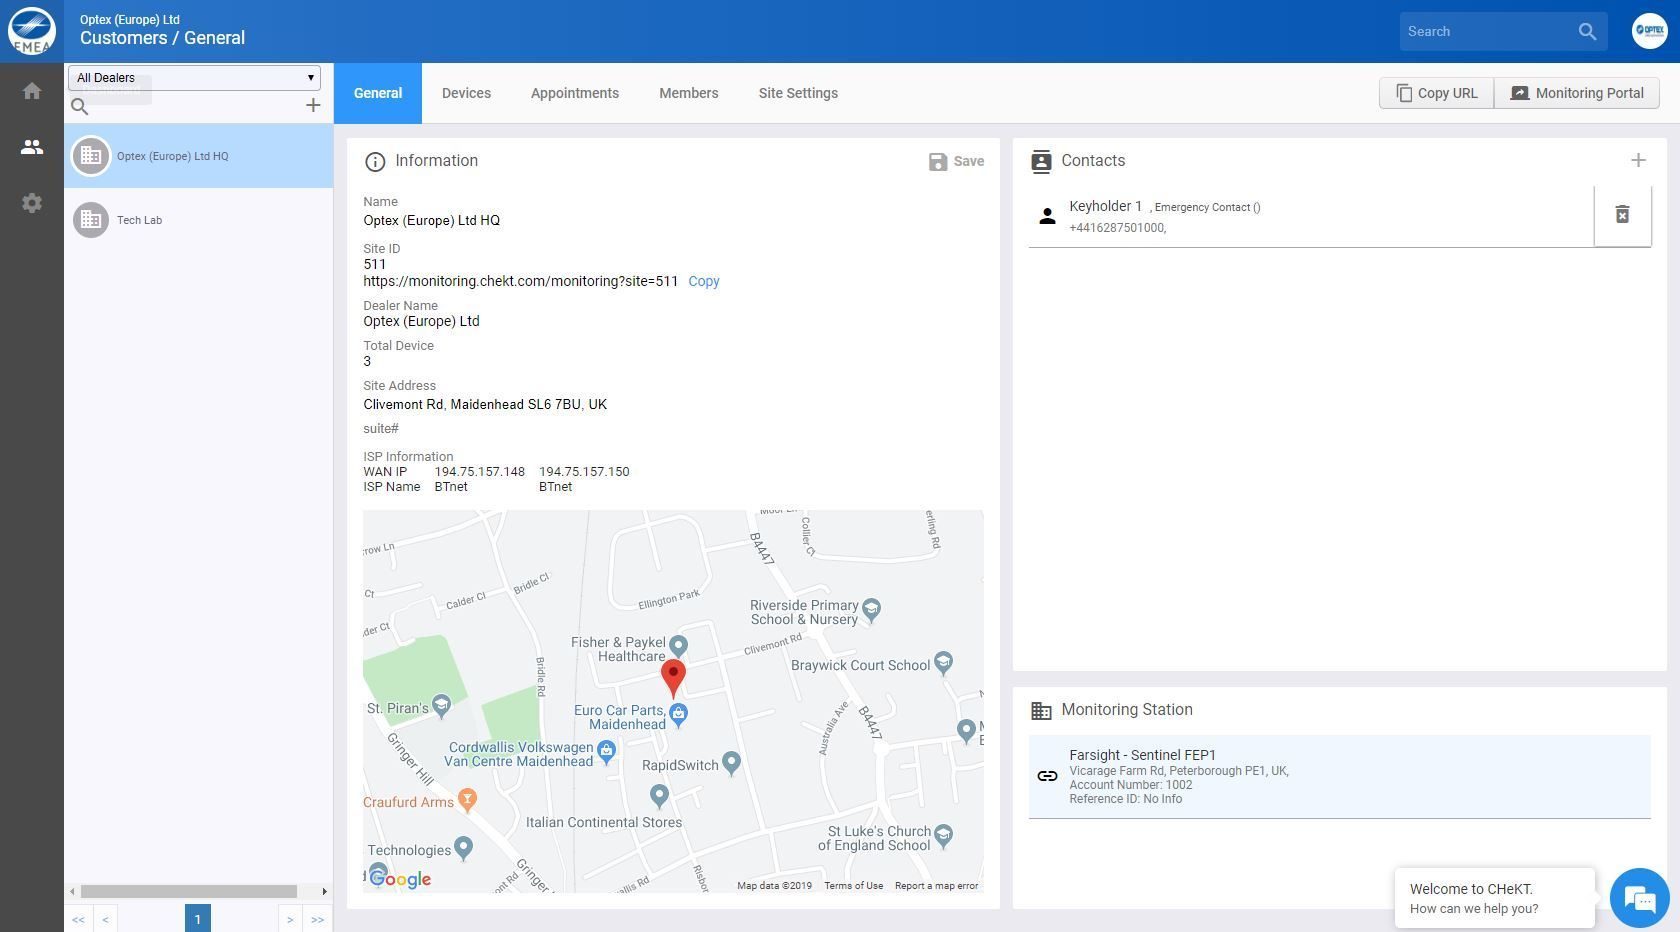Copy the monitoring site link
The image size is (1680, 932).
[704, 281]
